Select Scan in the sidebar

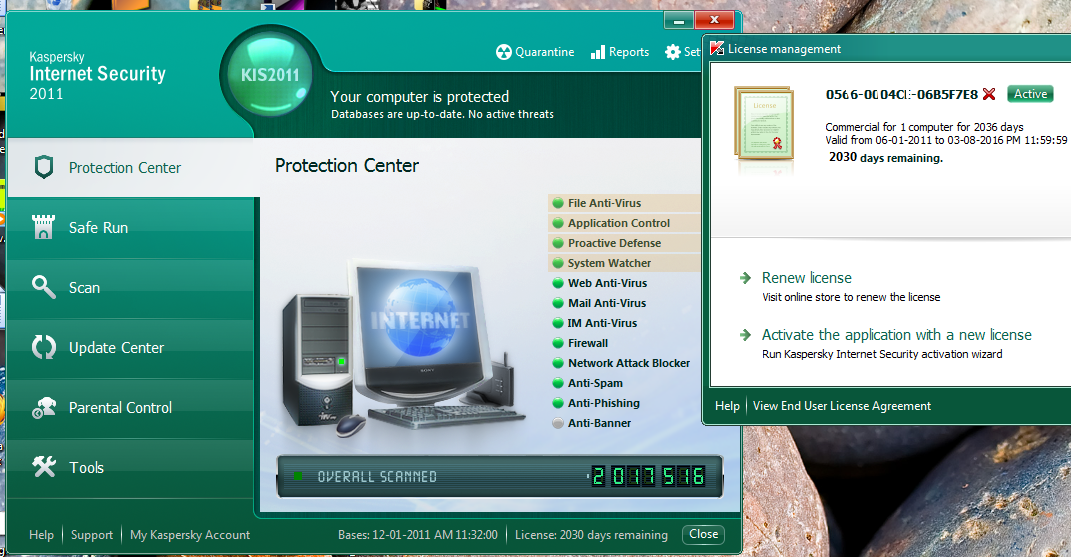130,288
